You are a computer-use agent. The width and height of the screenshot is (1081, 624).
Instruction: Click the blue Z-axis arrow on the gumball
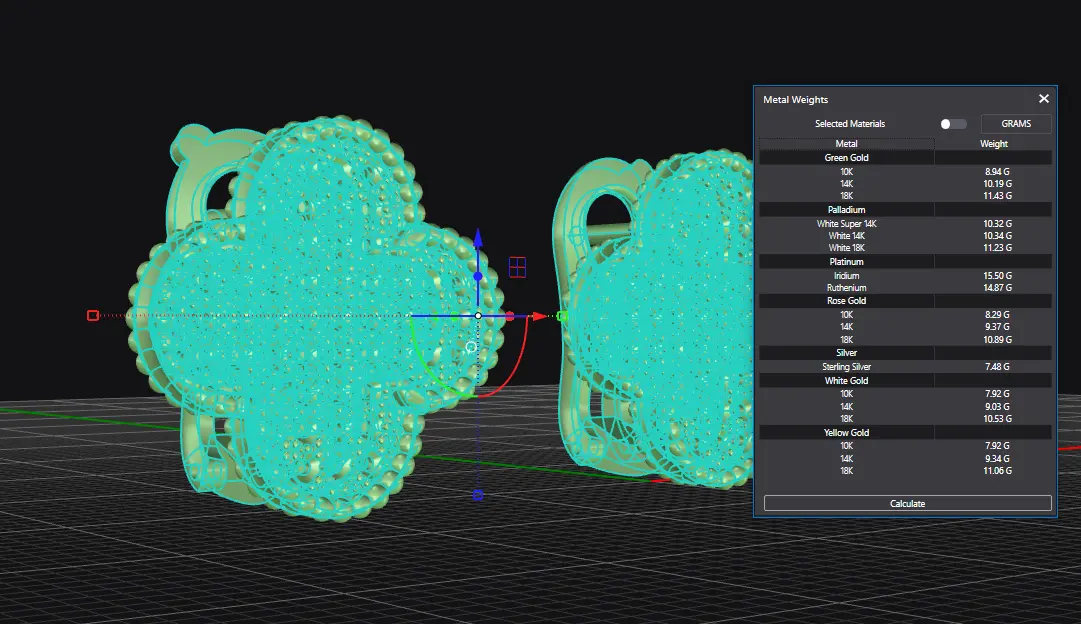click(478, 239)
